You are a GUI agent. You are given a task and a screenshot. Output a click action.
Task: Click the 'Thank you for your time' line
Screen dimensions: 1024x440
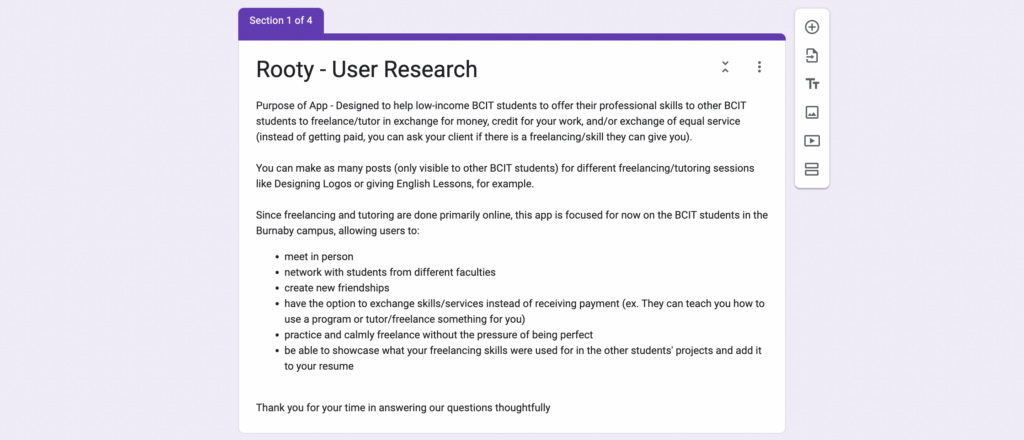click(403, 407)
